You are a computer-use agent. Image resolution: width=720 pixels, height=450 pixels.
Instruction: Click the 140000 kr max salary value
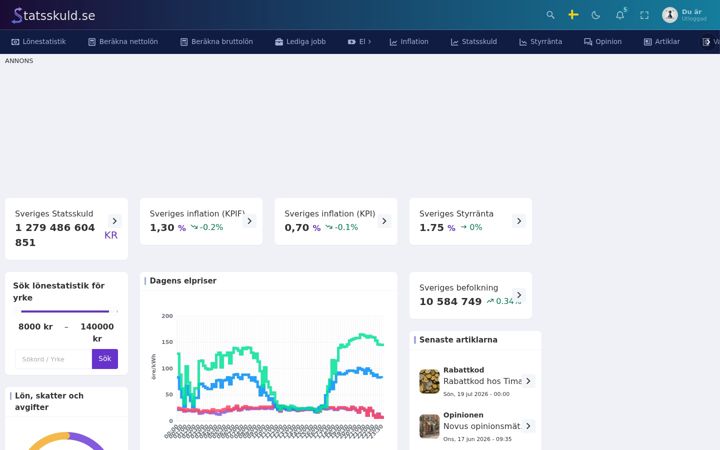[97, 332]
